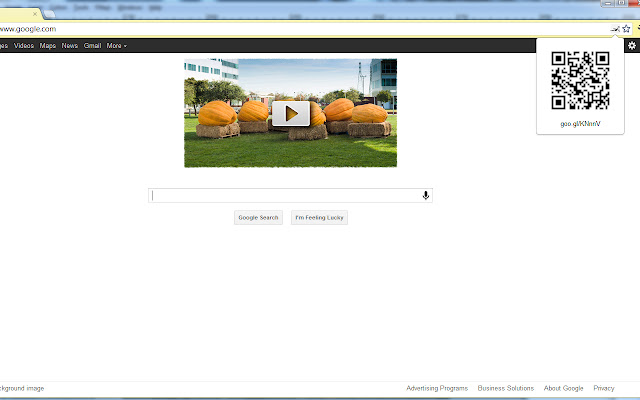This screenshot has height=400, width=640.
Task: Start voice search with microphone icon
Action: pos(425,196)
